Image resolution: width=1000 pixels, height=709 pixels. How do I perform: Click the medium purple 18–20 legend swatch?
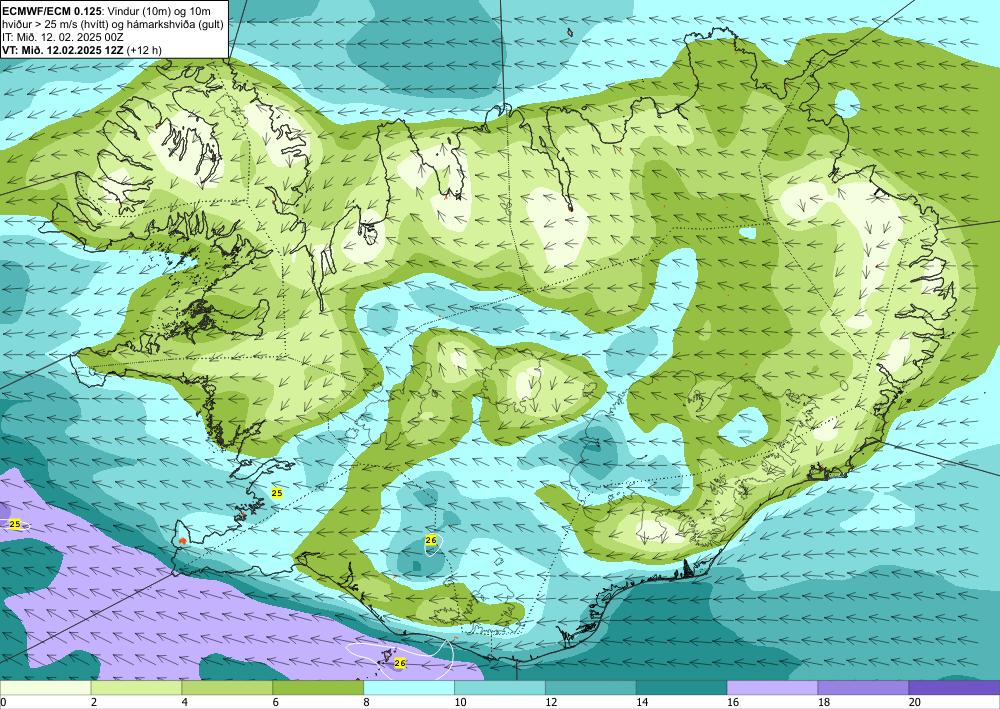pos(864,688)
